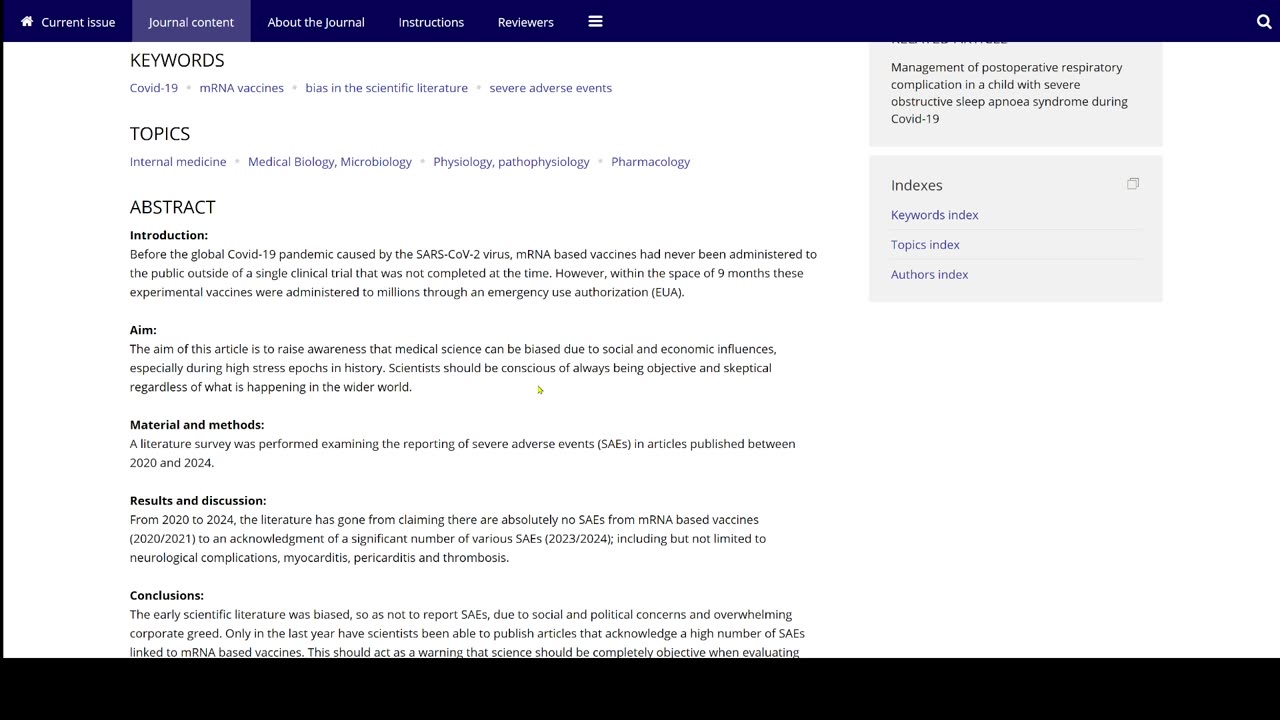This screenshot has height=720, width=1280.
Task: Open the Internal medicine topic
Action: tap(178, 162)
